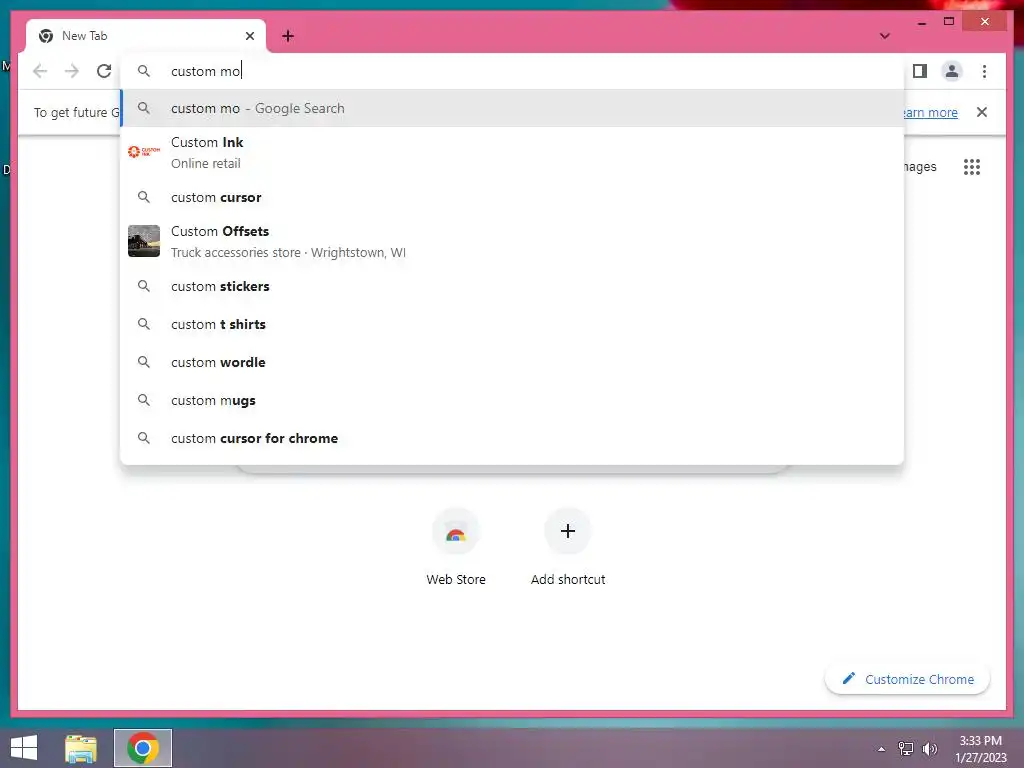
Task: Open the profile avatar menu
Action: pos(952,71)
